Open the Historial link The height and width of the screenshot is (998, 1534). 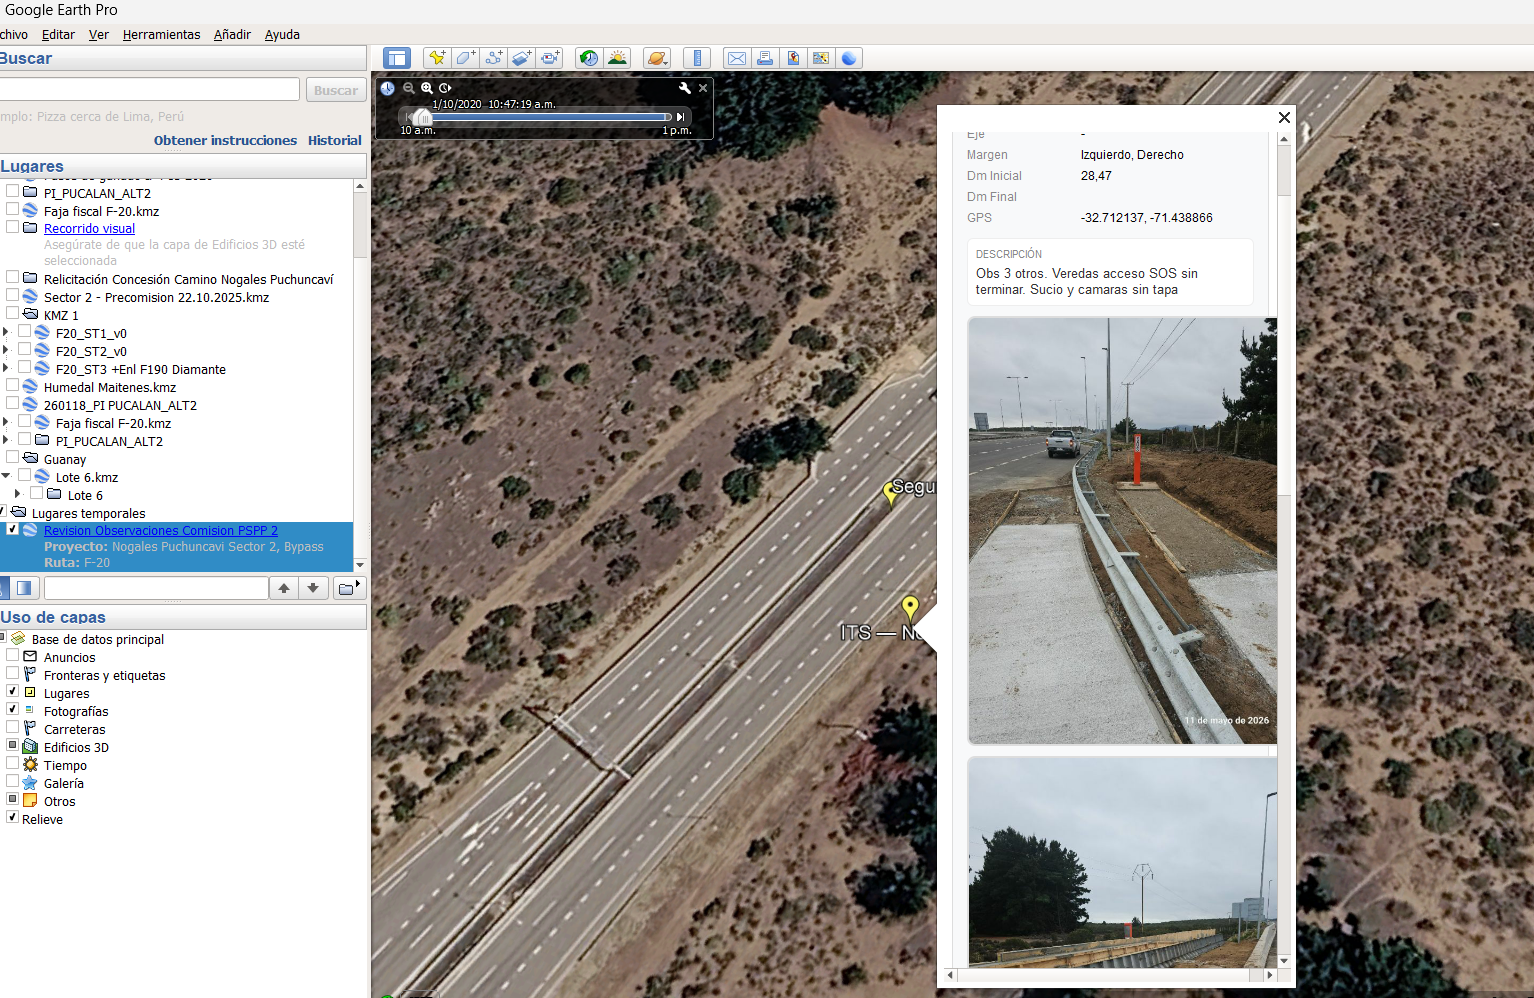335,140
